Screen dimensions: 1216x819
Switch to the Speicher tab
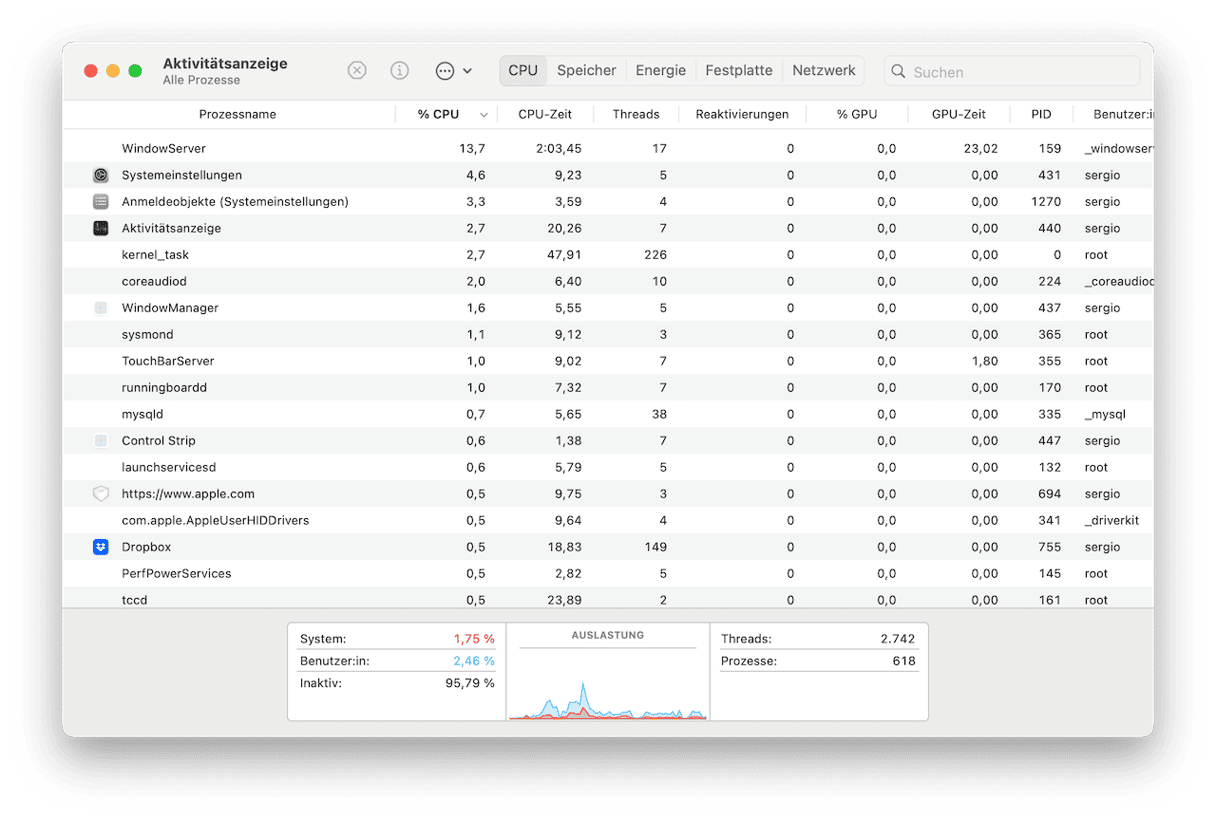(x=586, y=70)
